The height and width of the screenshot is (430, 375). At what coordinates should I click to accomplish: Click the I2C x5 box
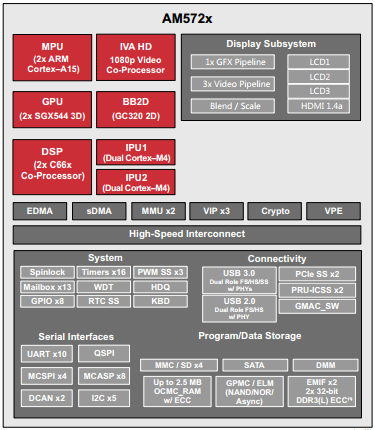[x=104, y=398]
